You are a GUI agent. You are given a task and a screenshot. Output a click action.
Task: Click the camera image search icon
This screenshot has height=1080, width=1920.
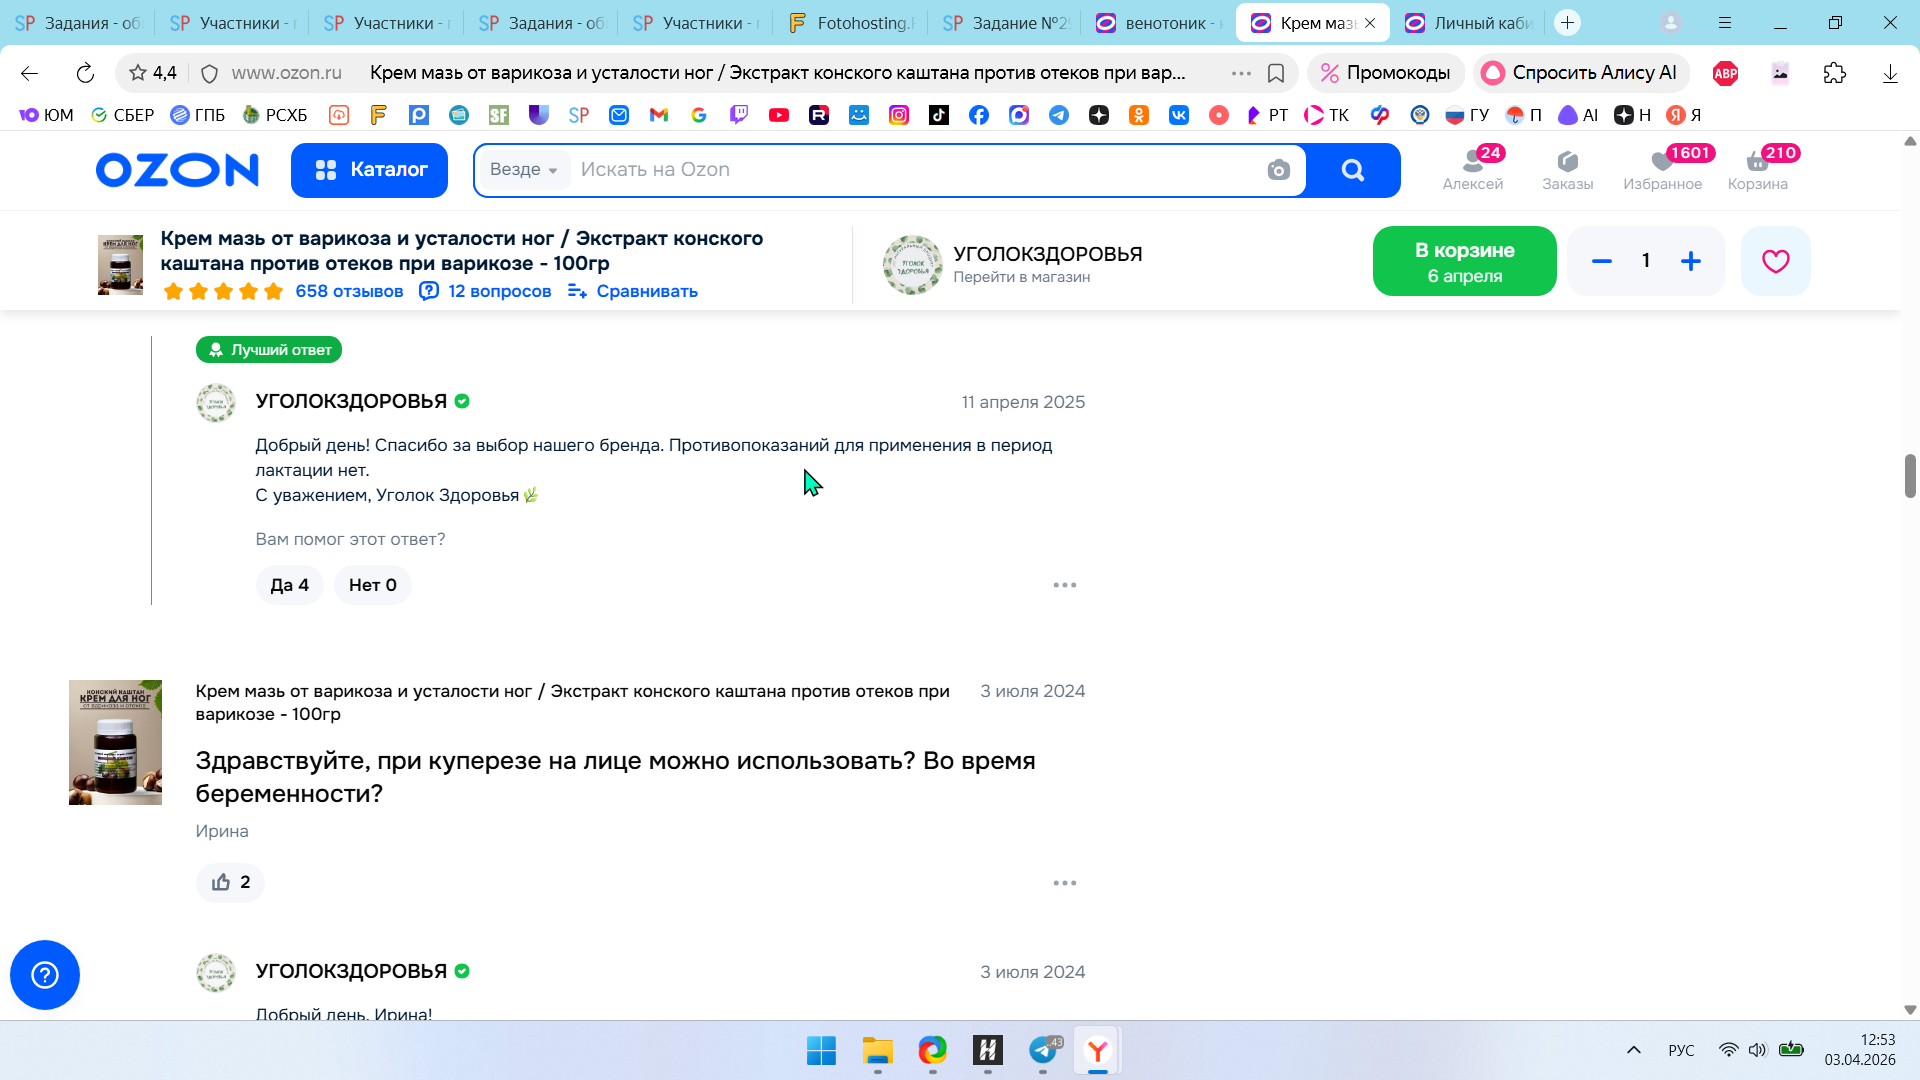coord(1278,170)
